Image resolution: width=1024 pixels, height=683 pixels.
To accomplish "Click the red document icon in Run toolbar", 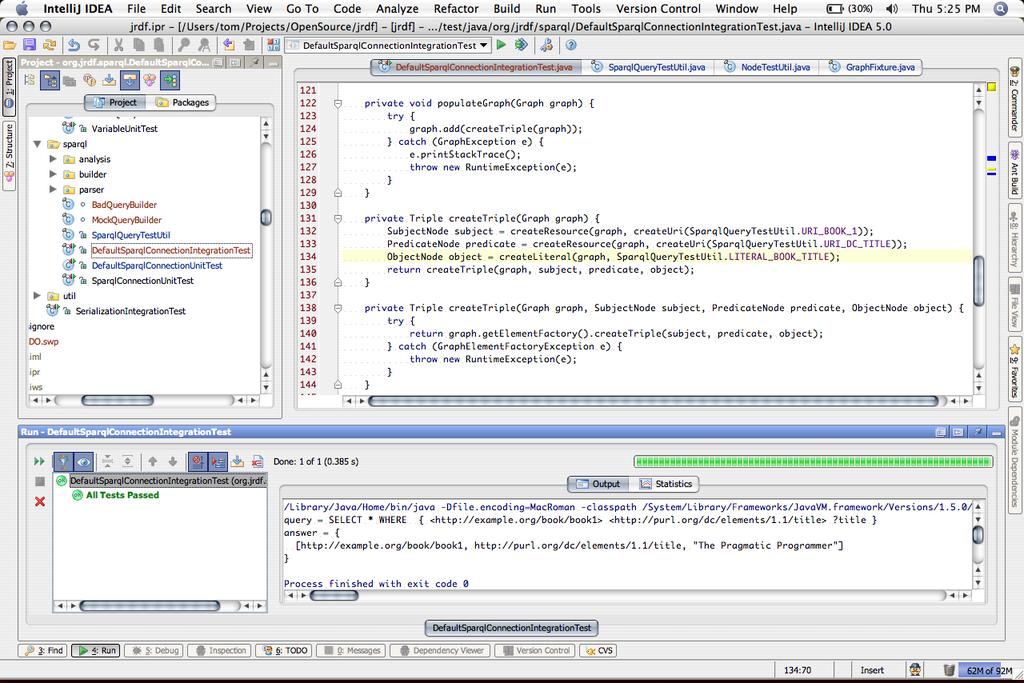I will pos(257,462).
